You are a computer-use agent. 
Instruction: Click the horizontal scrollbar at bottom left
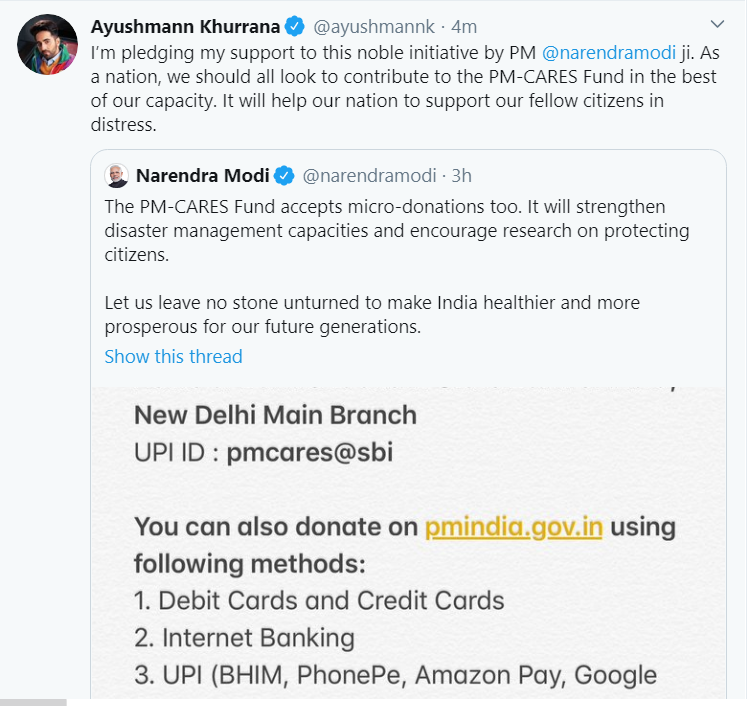(x=33, y=702)
